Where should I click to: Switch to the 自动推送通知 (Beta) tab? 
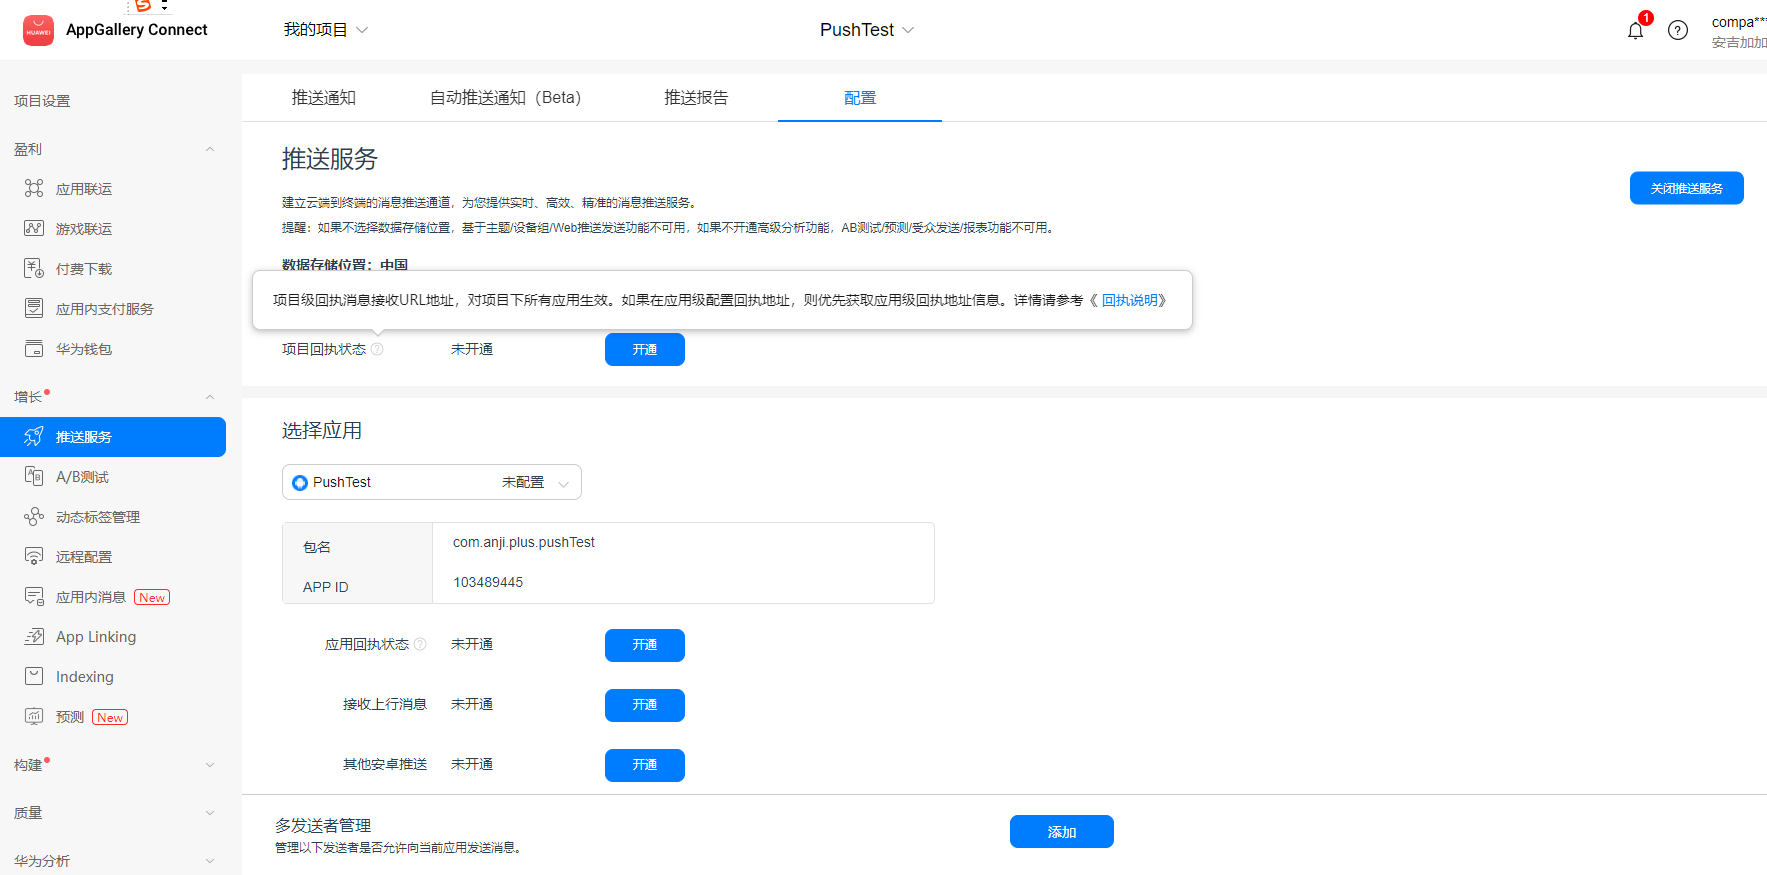[x=505, y=97]
